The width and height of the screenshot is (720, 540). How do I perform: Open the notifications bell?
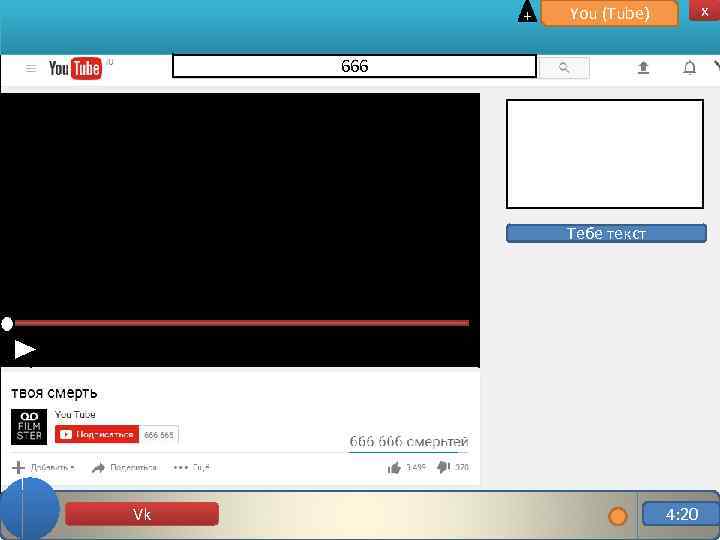point(689,68)
